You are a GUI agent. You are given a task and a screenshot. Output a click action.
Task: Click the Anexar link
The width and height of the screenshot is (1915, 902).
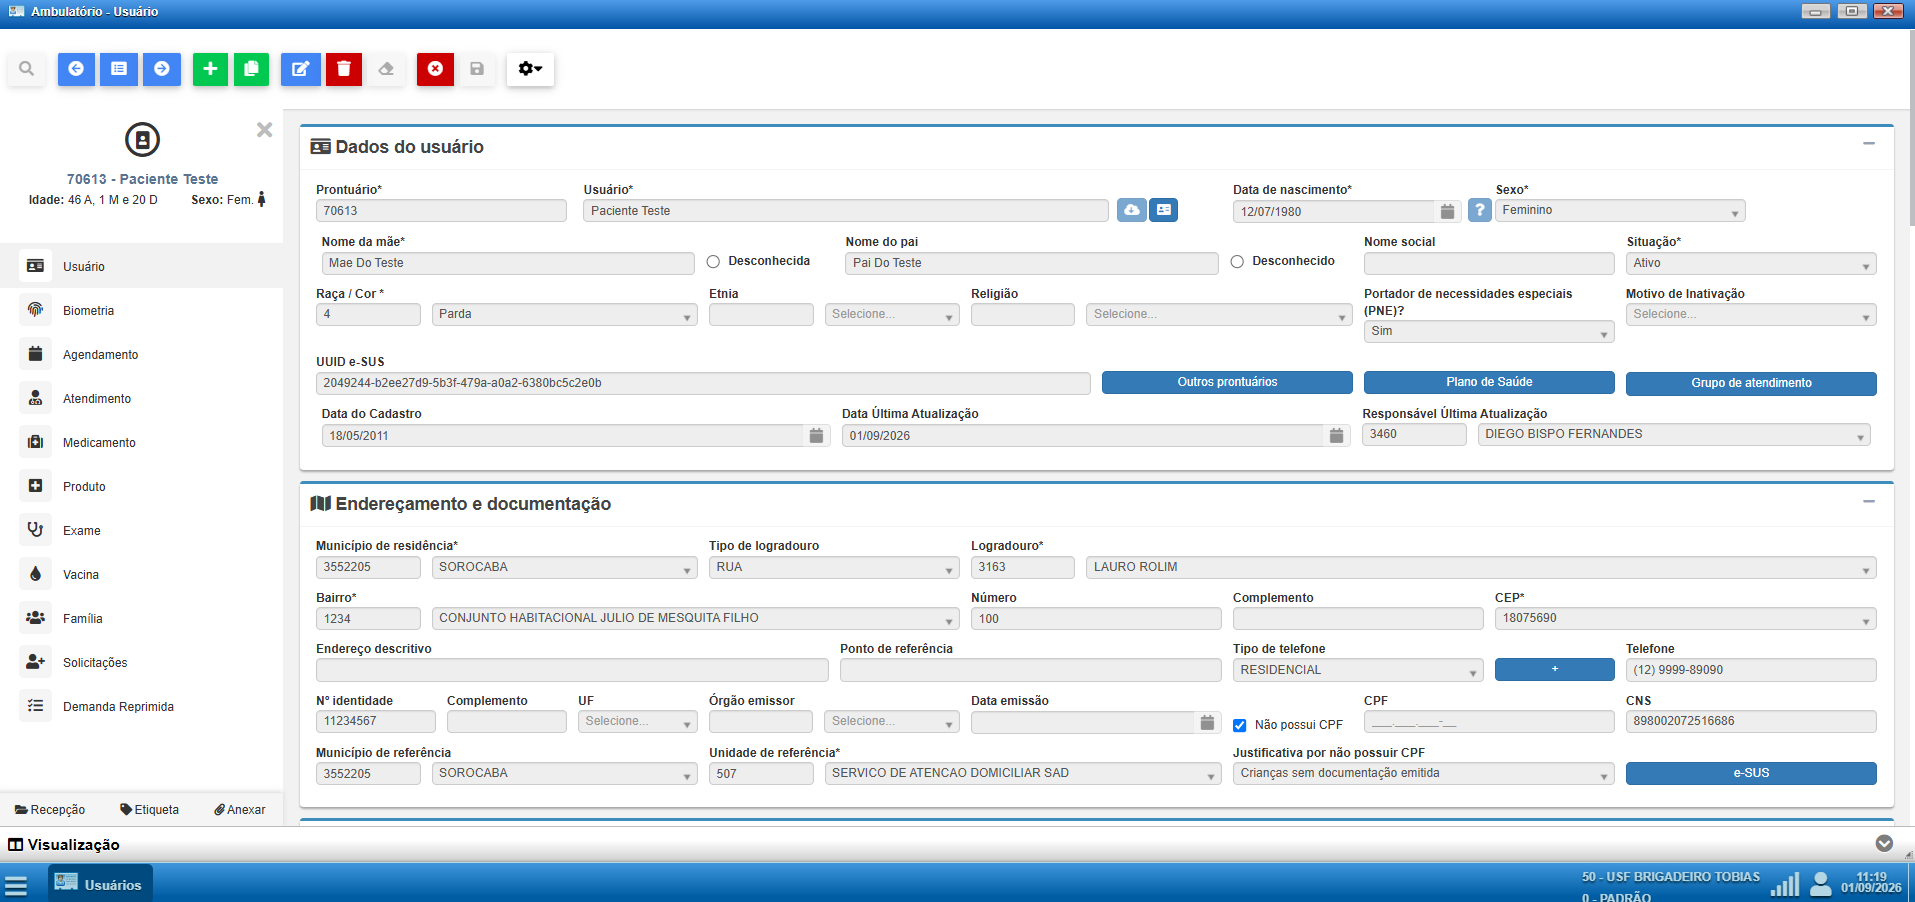click(x=240, y=809)
